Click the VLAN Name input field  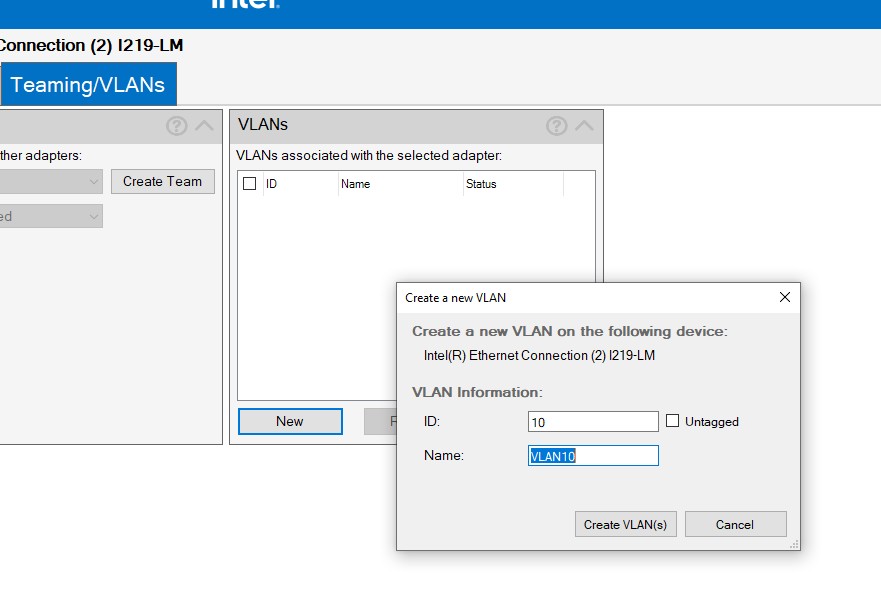tap(593, 455)
